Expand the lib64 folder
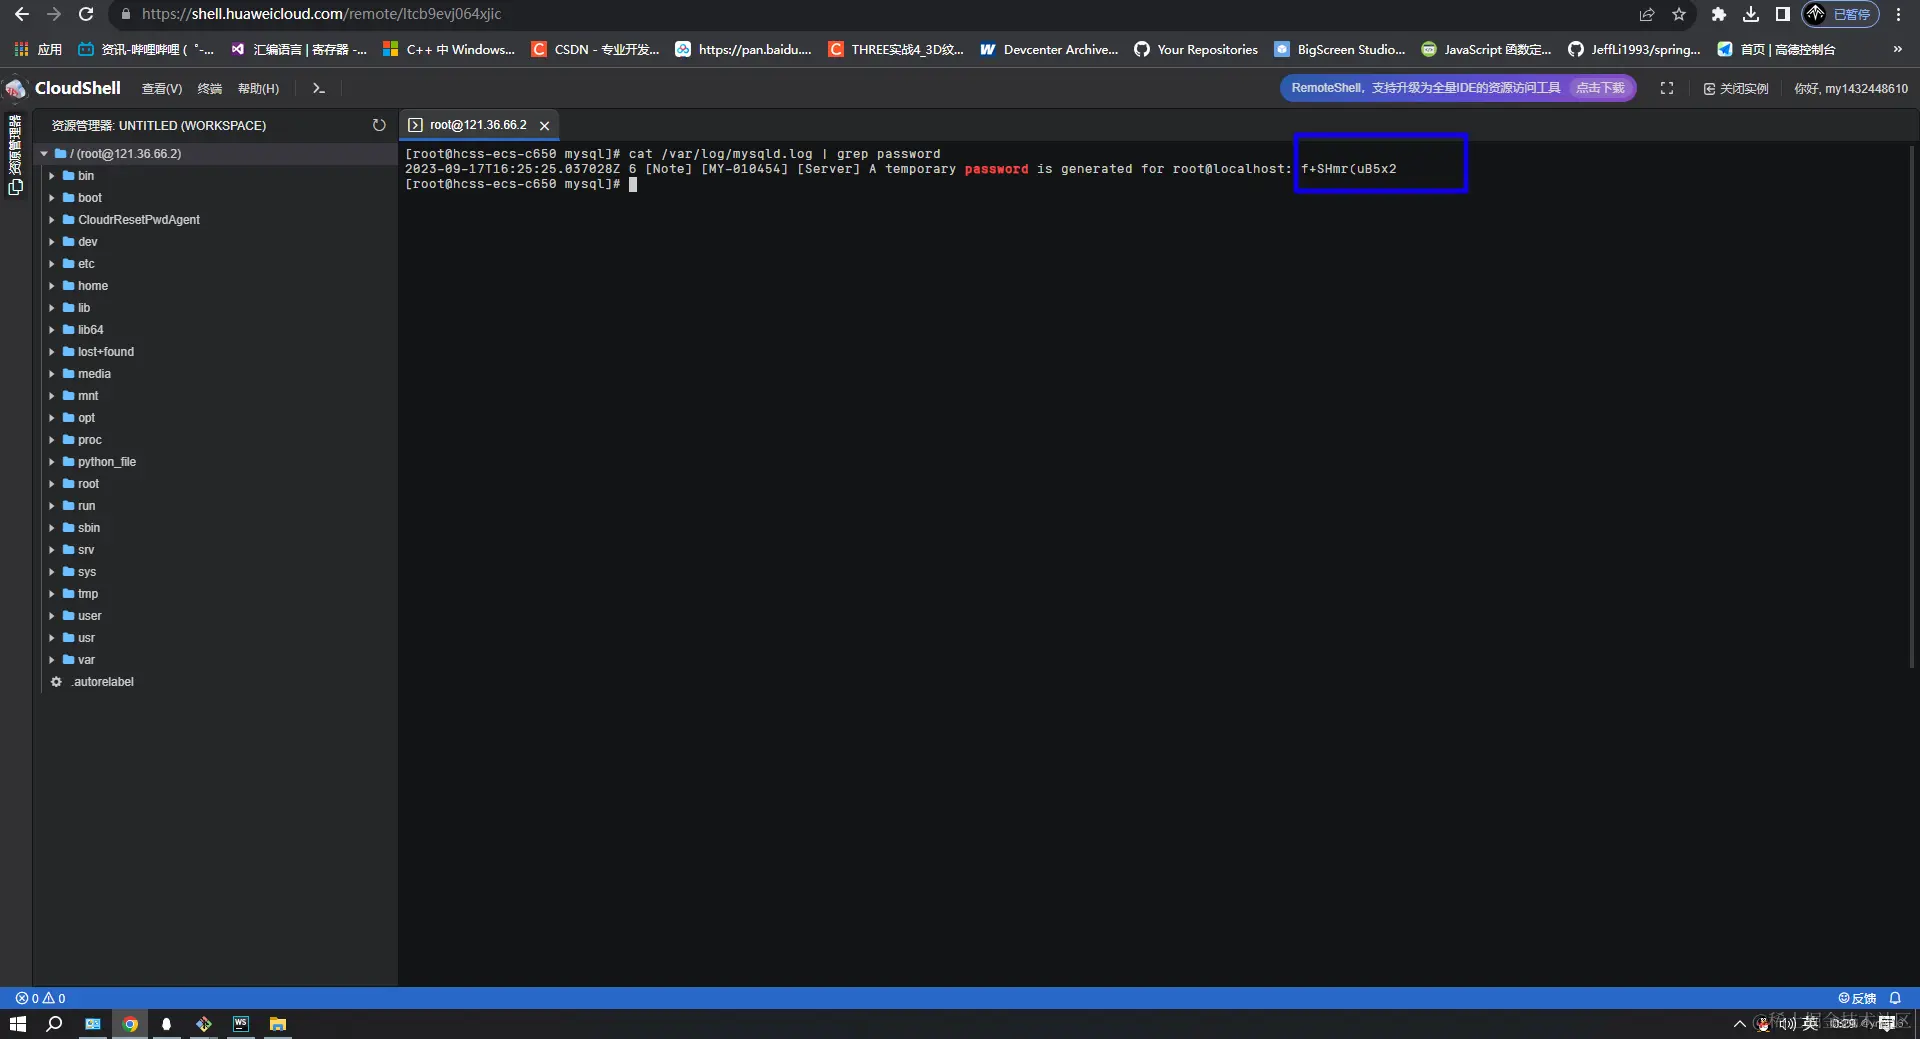 [x=52, y=330]
